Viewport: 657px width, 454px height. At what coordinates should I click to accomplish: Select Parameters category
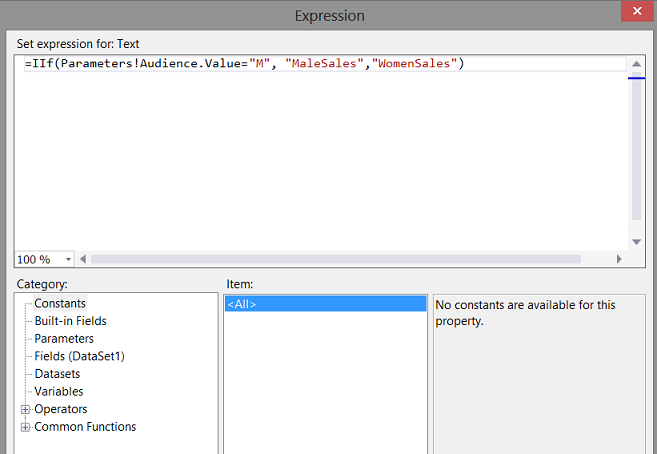[64, 339]
